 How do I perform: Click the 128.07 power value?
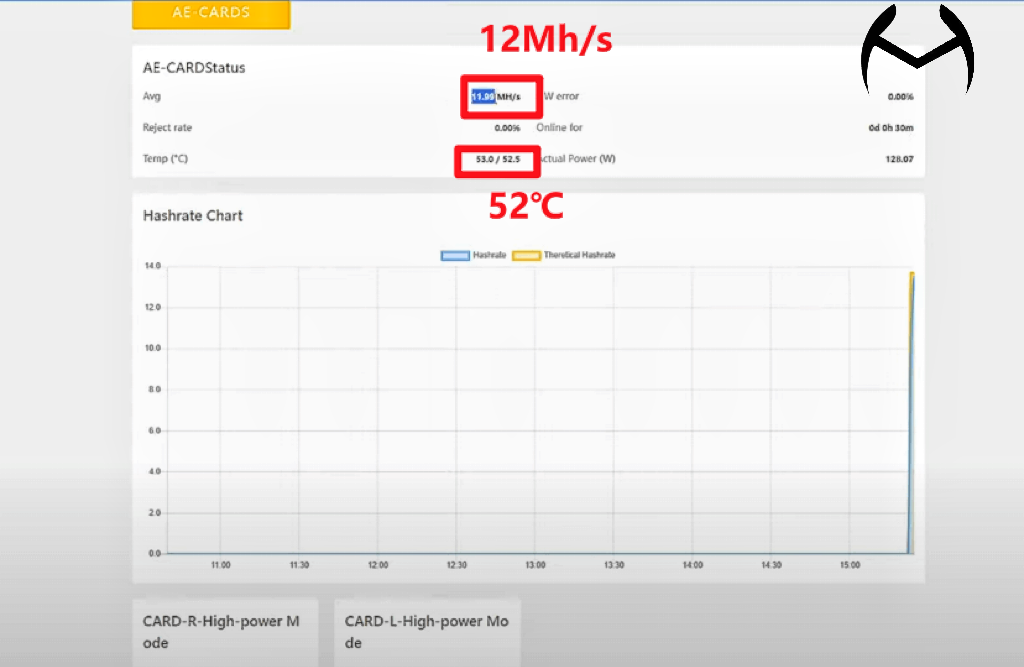pos(899,159)
